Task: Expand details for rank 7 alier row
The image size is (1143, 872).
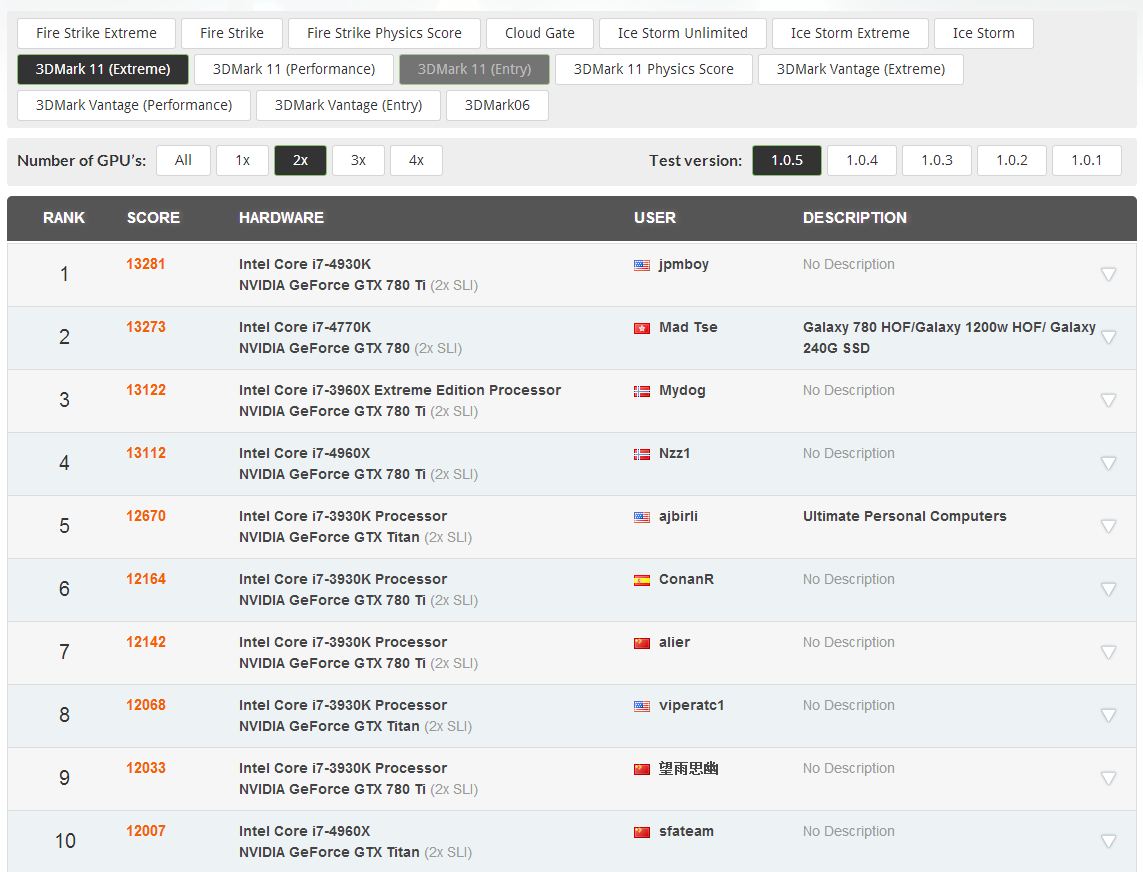Action: point(1108,652)
